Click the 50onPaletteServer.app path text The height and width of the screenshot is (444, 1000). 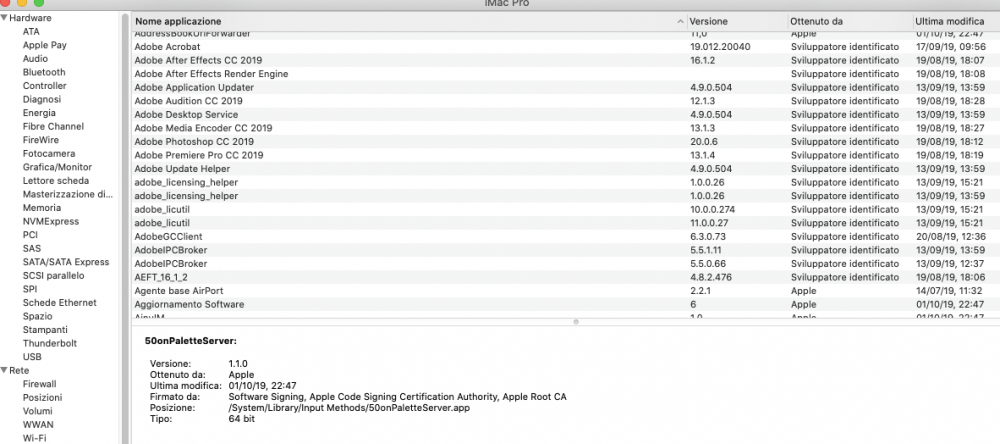click(x=349, y=408)
